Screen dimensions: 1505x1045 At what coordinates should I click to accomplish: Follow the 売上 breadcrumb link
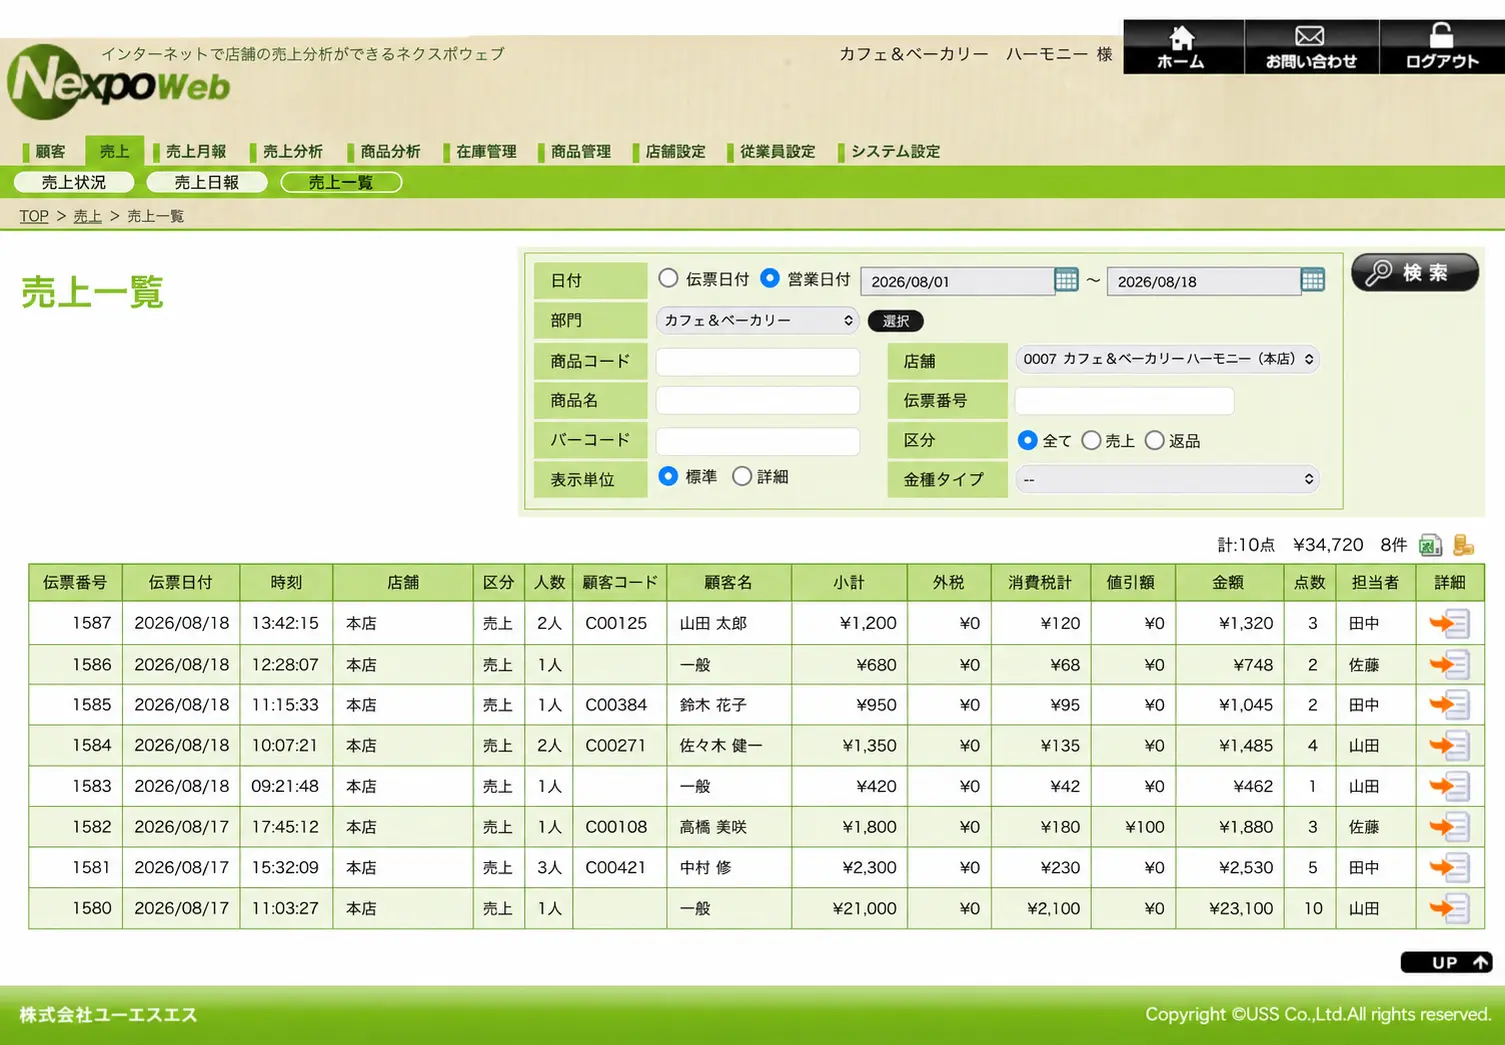point(87,216)
